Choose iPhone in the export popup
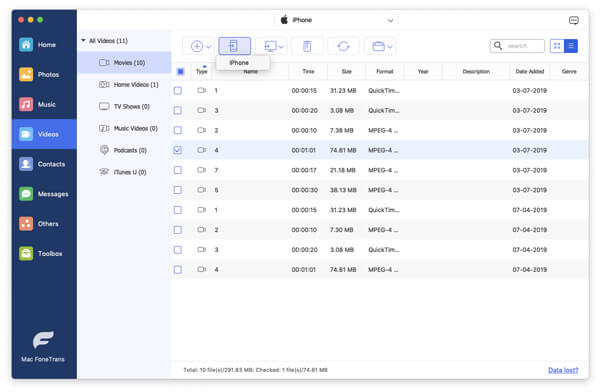This screenshot has width=600, height=392. 240,63
